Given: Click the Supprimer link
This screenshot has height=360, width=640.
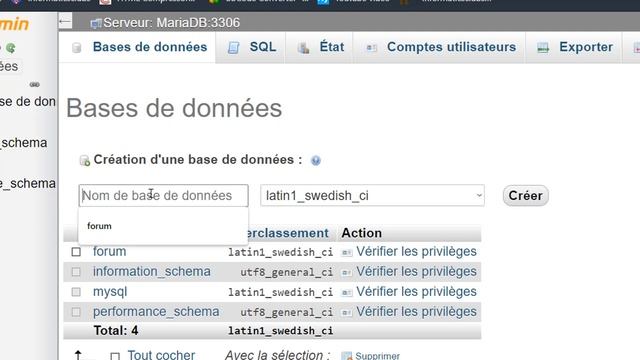Looking at the screenshot, I should 378,356.
